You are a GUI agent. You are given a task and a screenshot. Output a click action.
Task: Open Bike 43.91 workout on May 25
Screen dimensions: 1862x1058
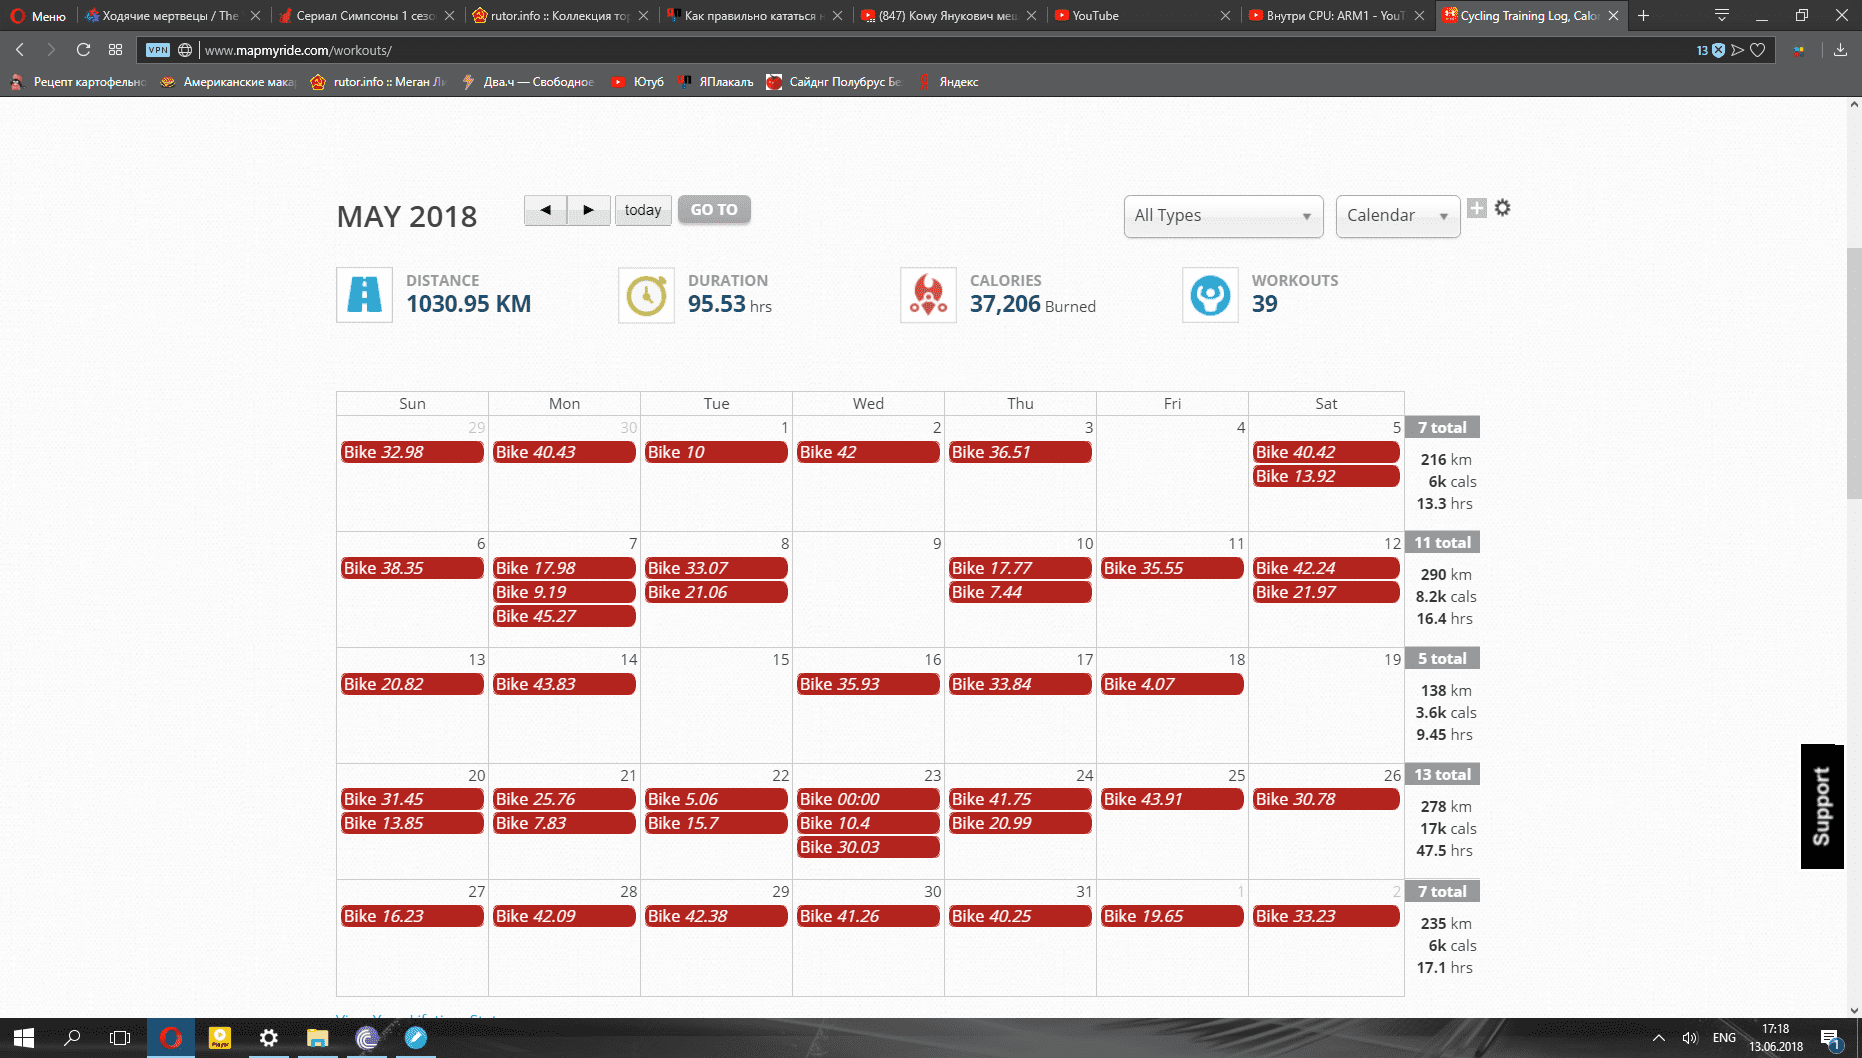point(1172,799)
